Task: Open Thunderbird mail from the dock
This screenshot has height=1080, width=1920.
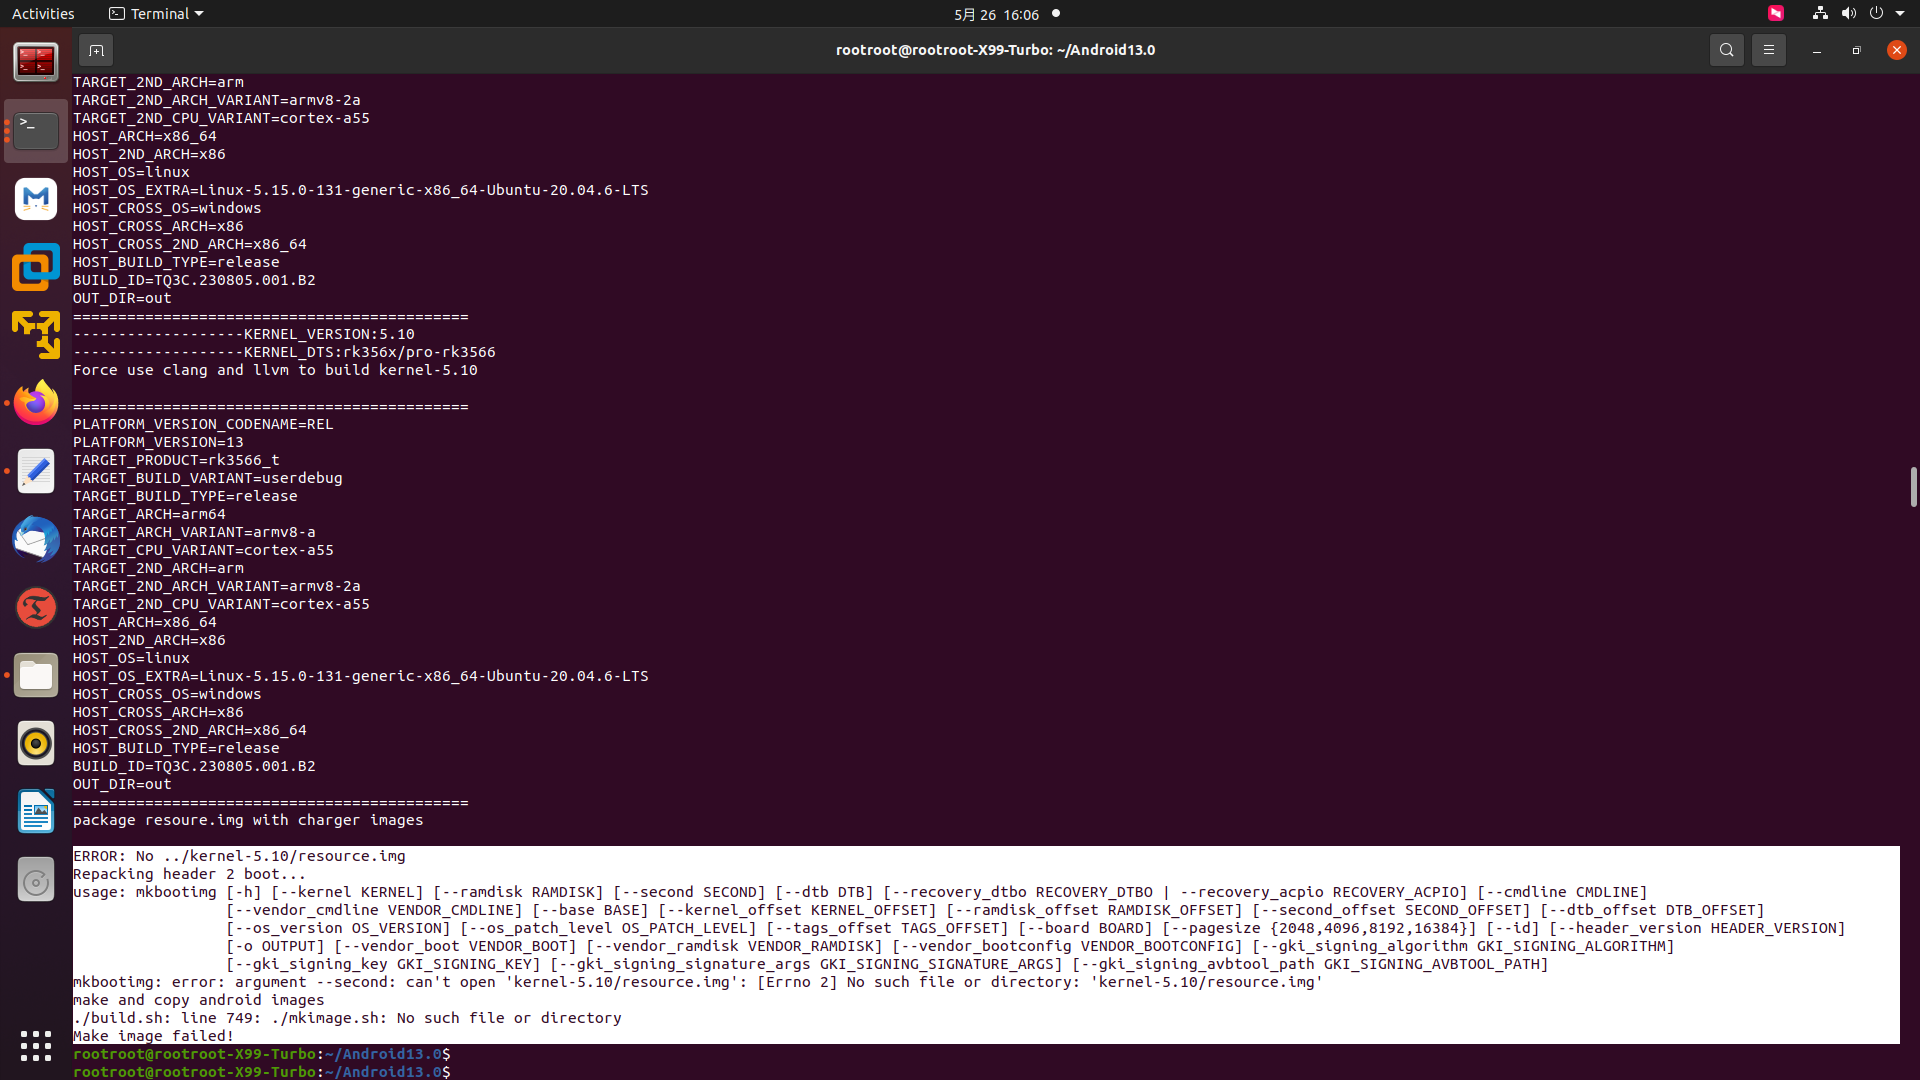Action: [36, 539]
